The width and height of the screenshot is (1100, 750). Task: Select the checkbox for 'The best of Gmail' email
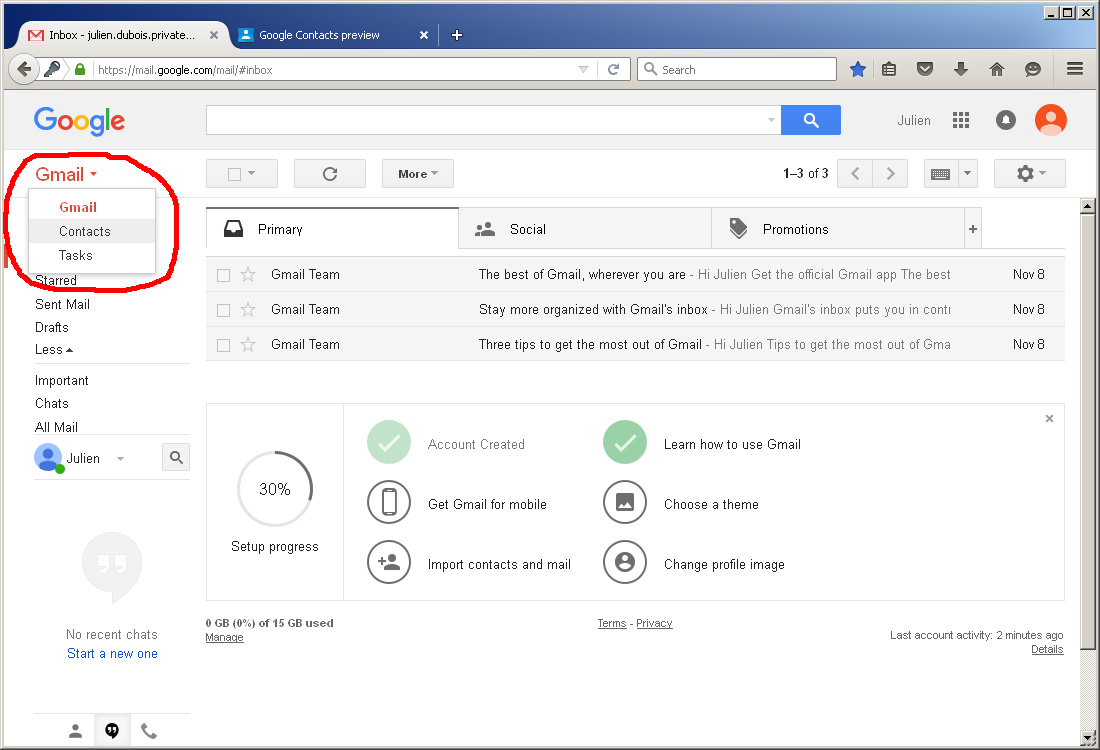[x=223, y=275]
